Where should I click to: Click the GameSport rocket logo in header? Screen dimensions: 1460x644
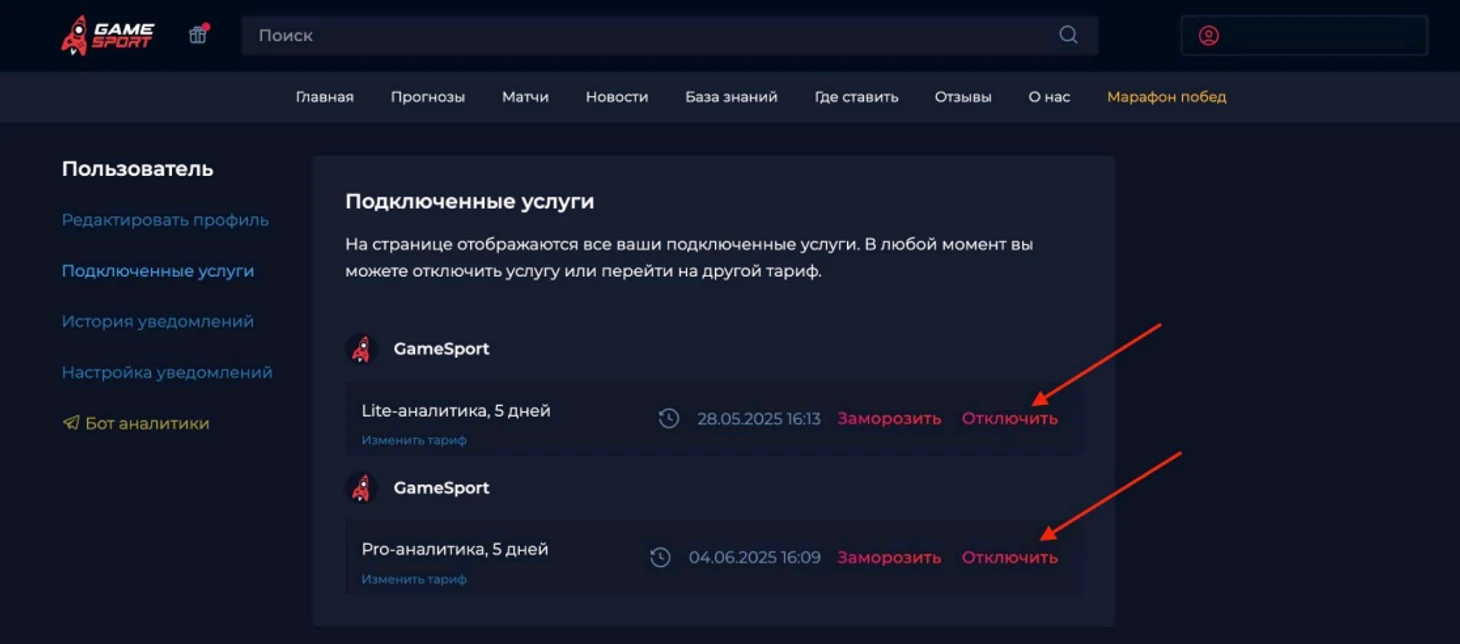tap(107, 35)
